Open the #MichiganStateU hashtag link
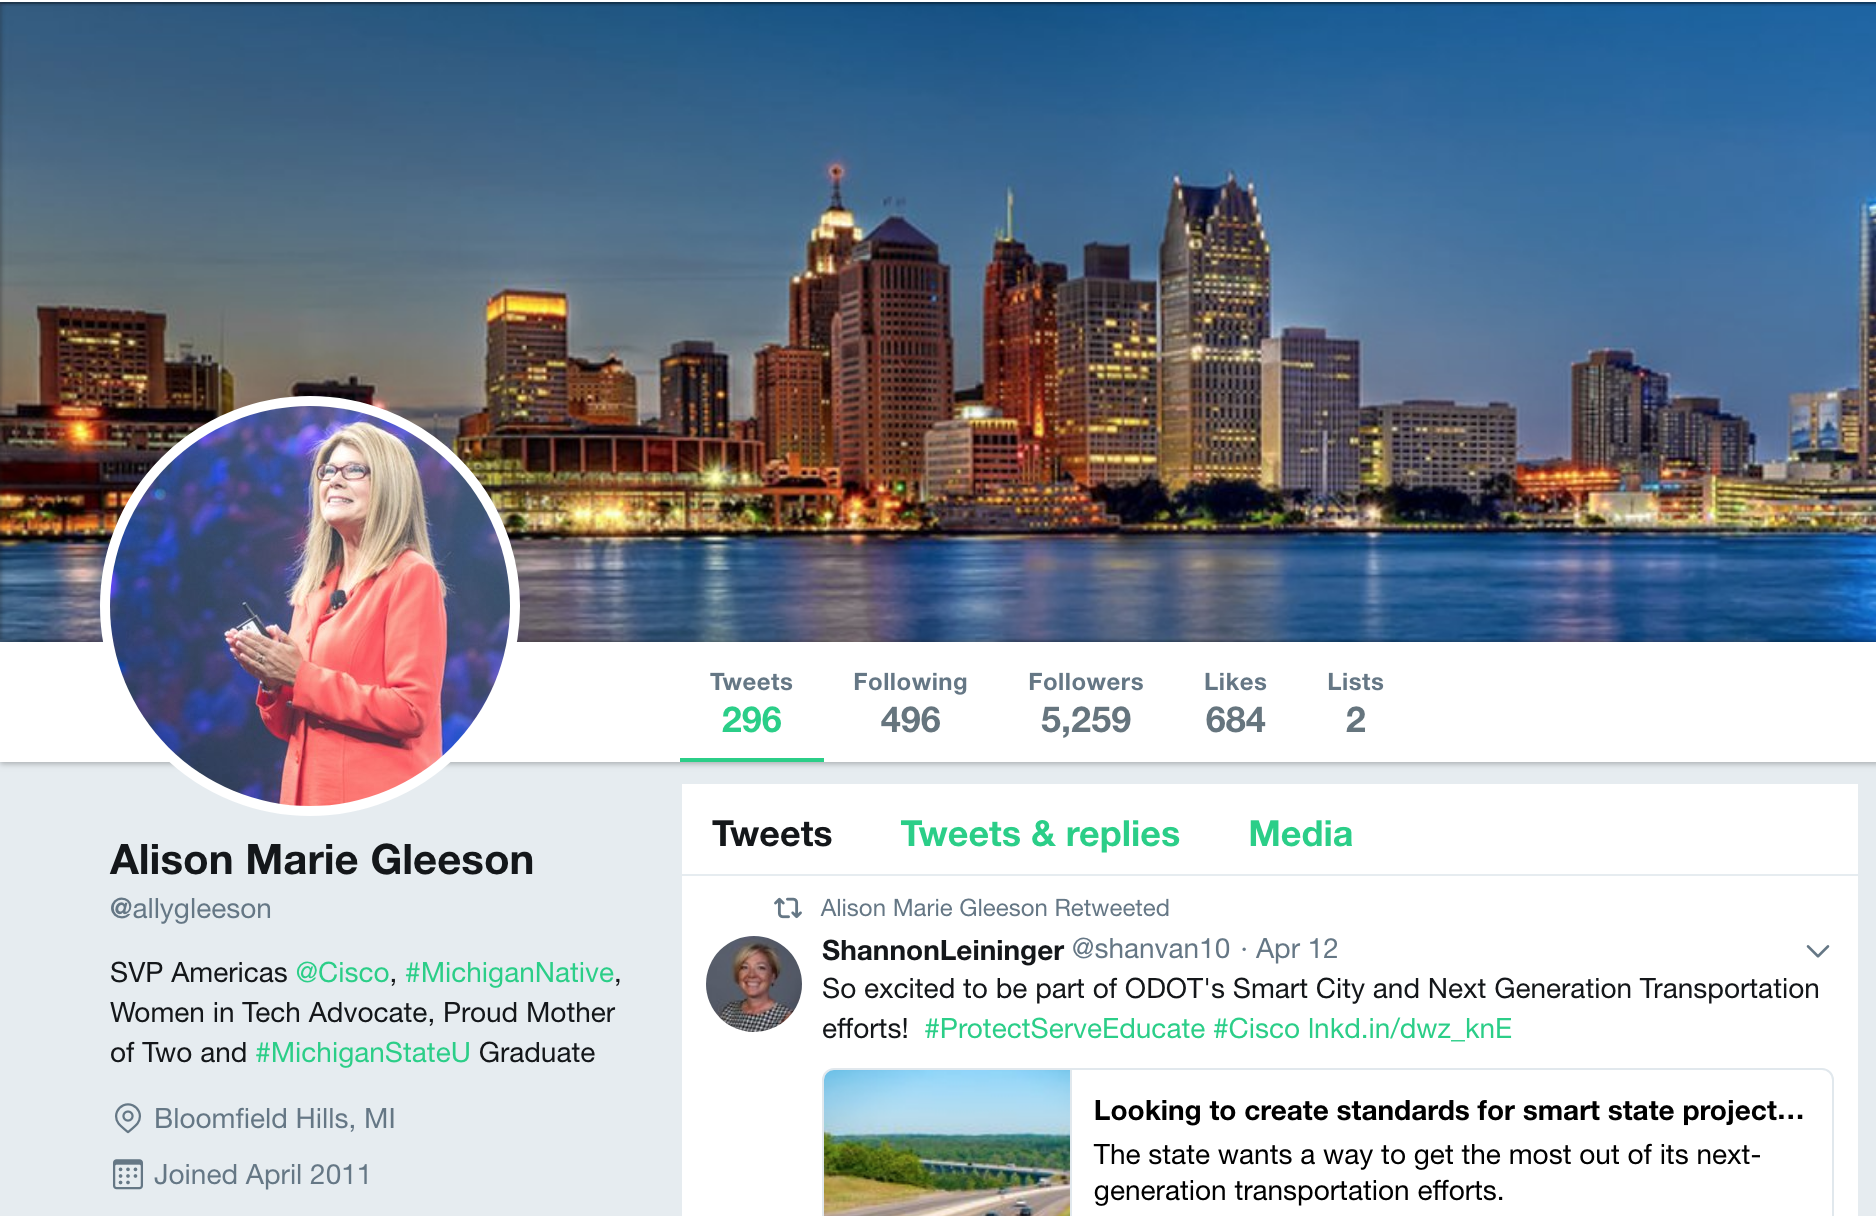The image size is (1876, 1216). 362,1052
